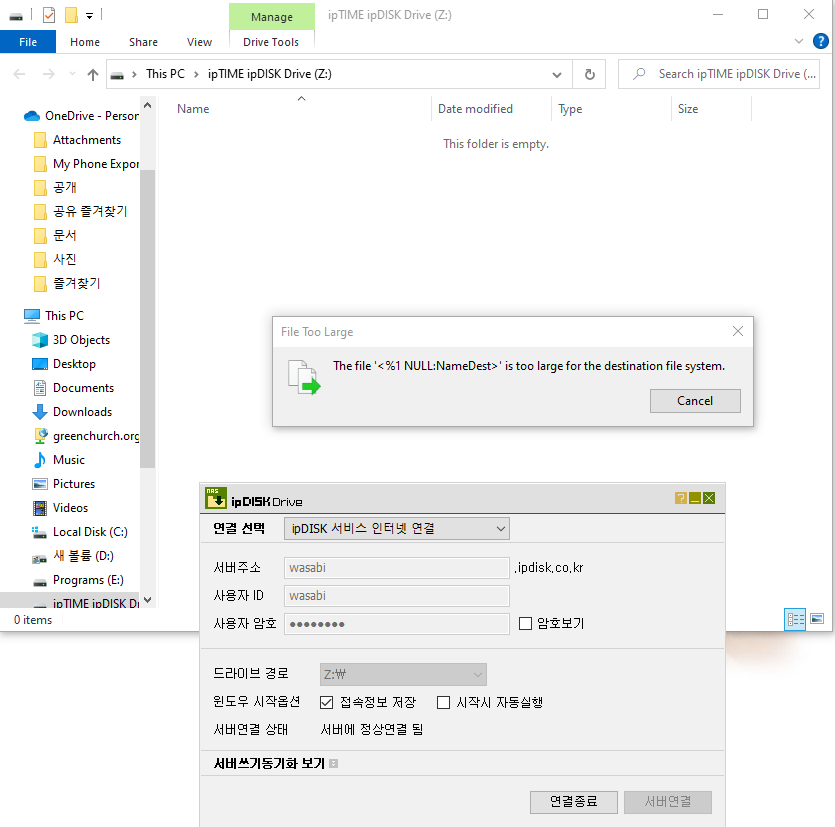Refresh the ipDISK Drive folder
Image resolution: width=835 pixels, height=827 pixels.
[x=589, y=75]
